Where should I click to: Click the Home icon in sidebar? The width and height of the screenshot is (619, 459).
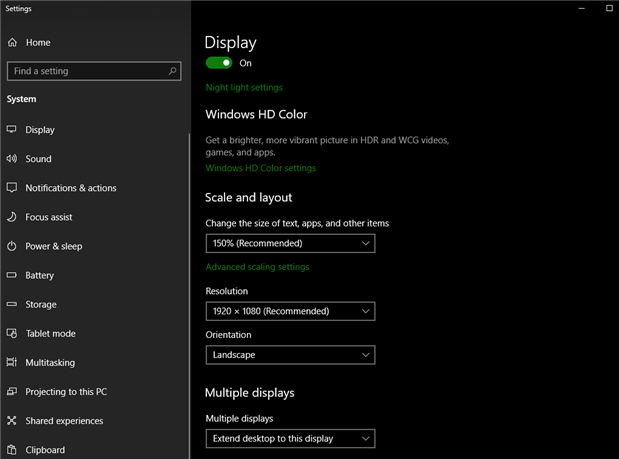tap(12, 43)
